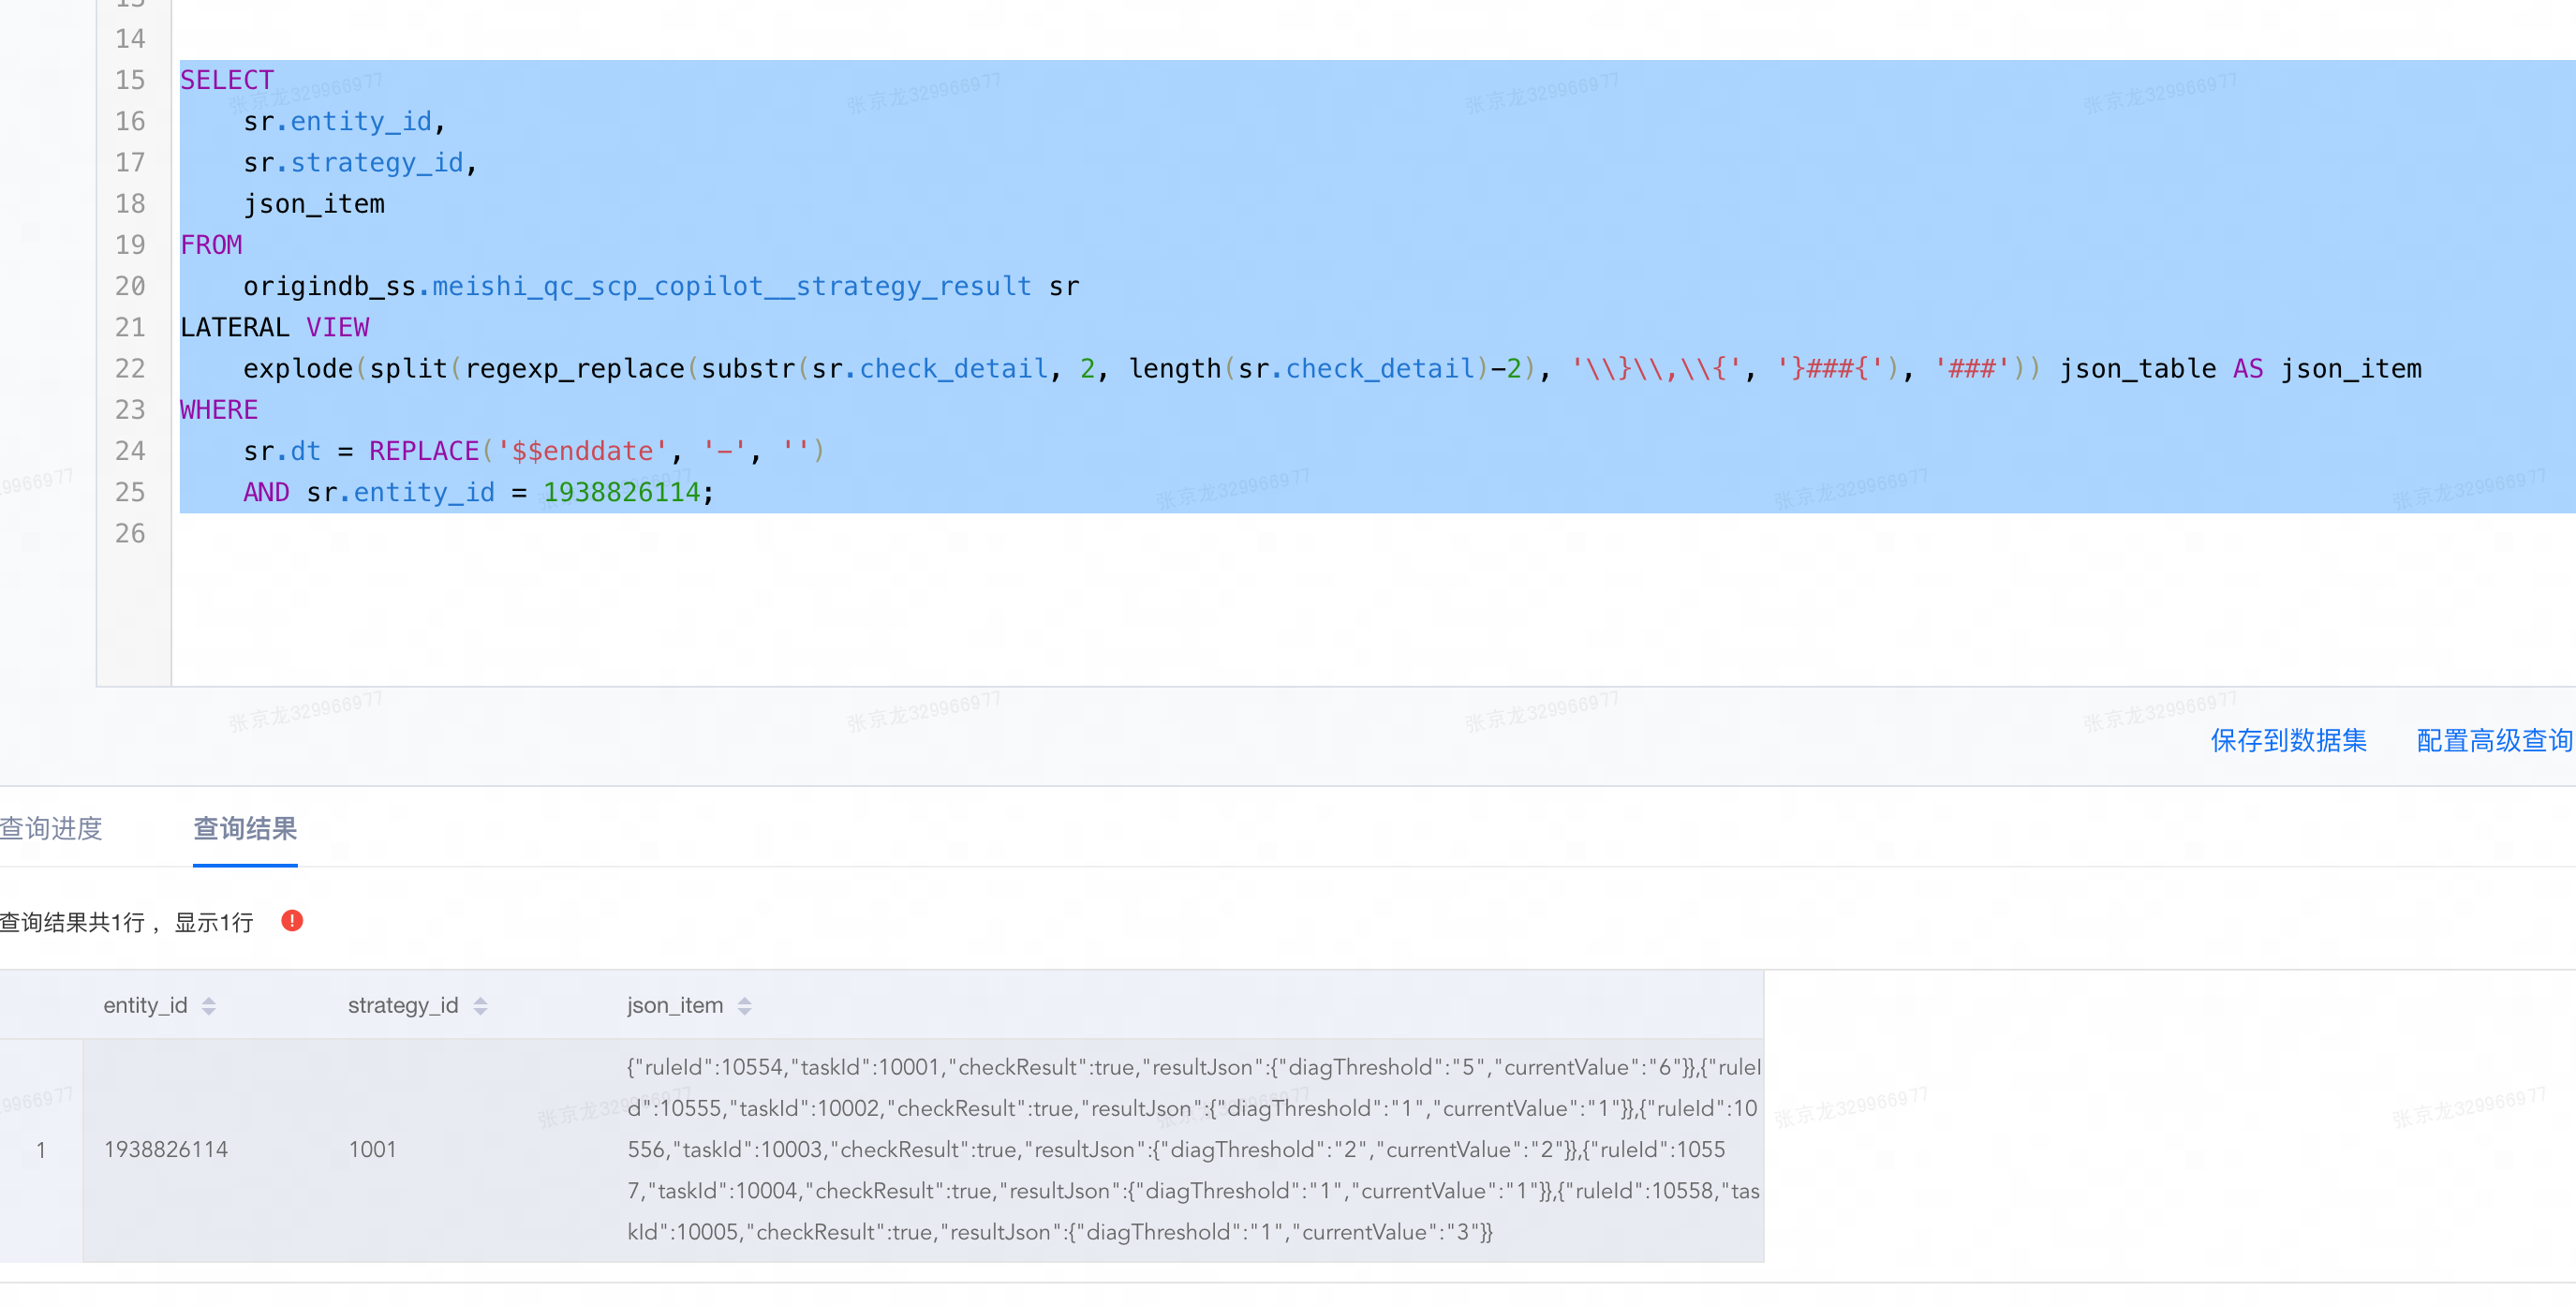
Task: Click 保存到数据集 link
Action: 2288,740
